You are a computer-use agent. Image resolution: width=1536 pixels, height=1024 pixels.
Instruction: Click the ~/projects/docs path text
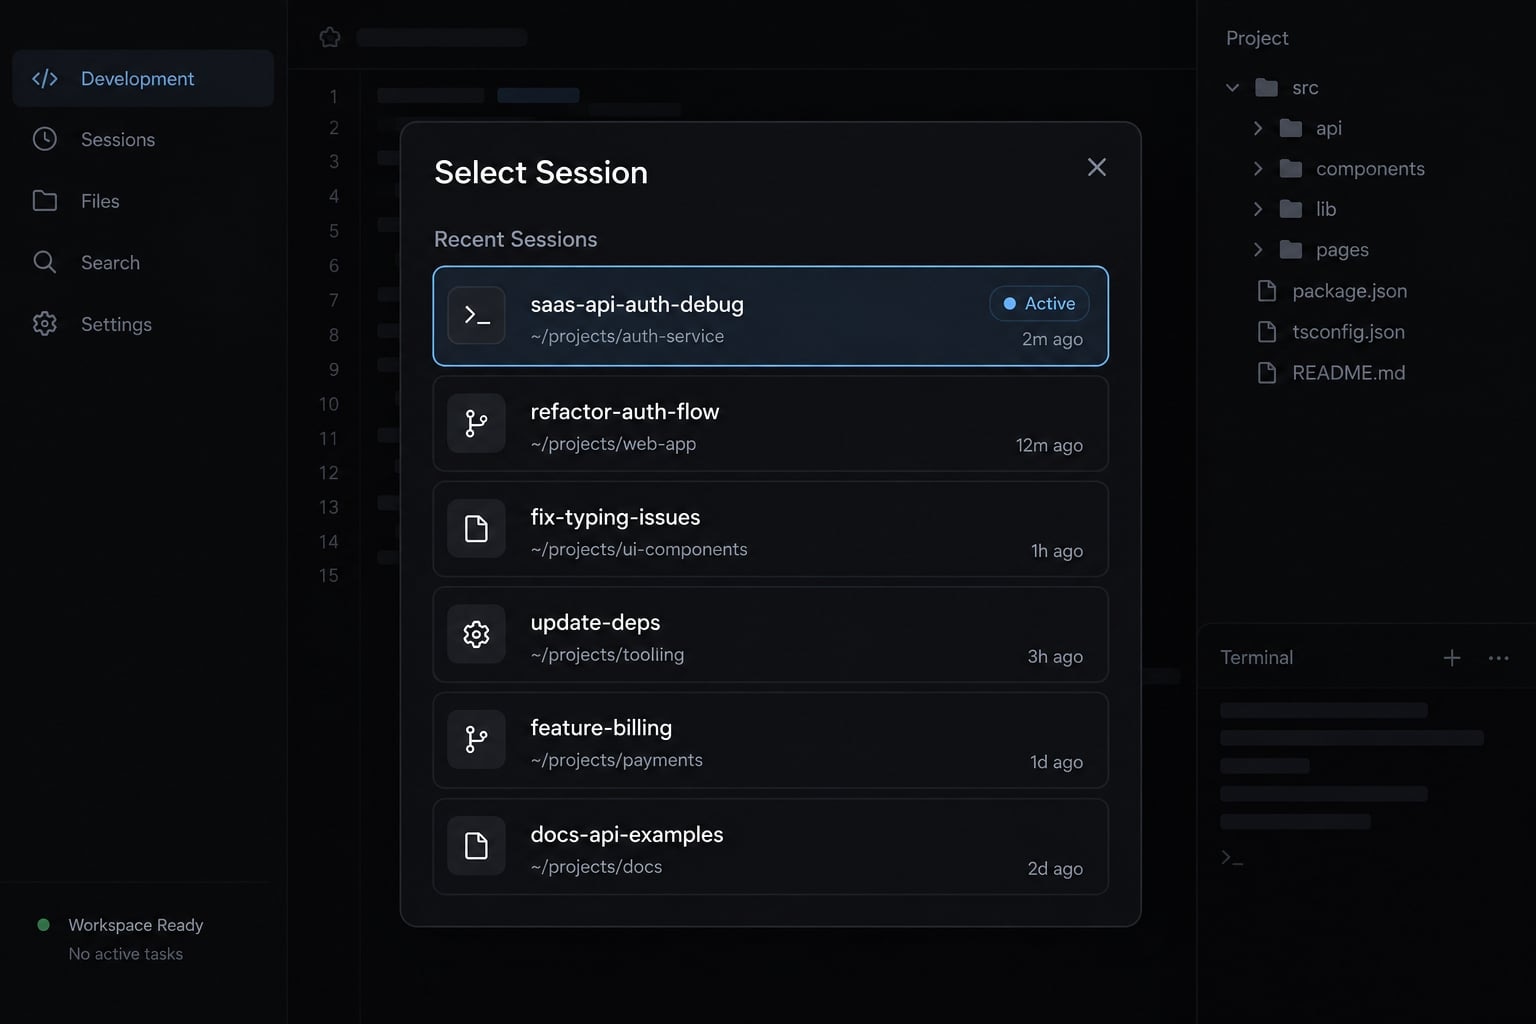coord(596,867)
